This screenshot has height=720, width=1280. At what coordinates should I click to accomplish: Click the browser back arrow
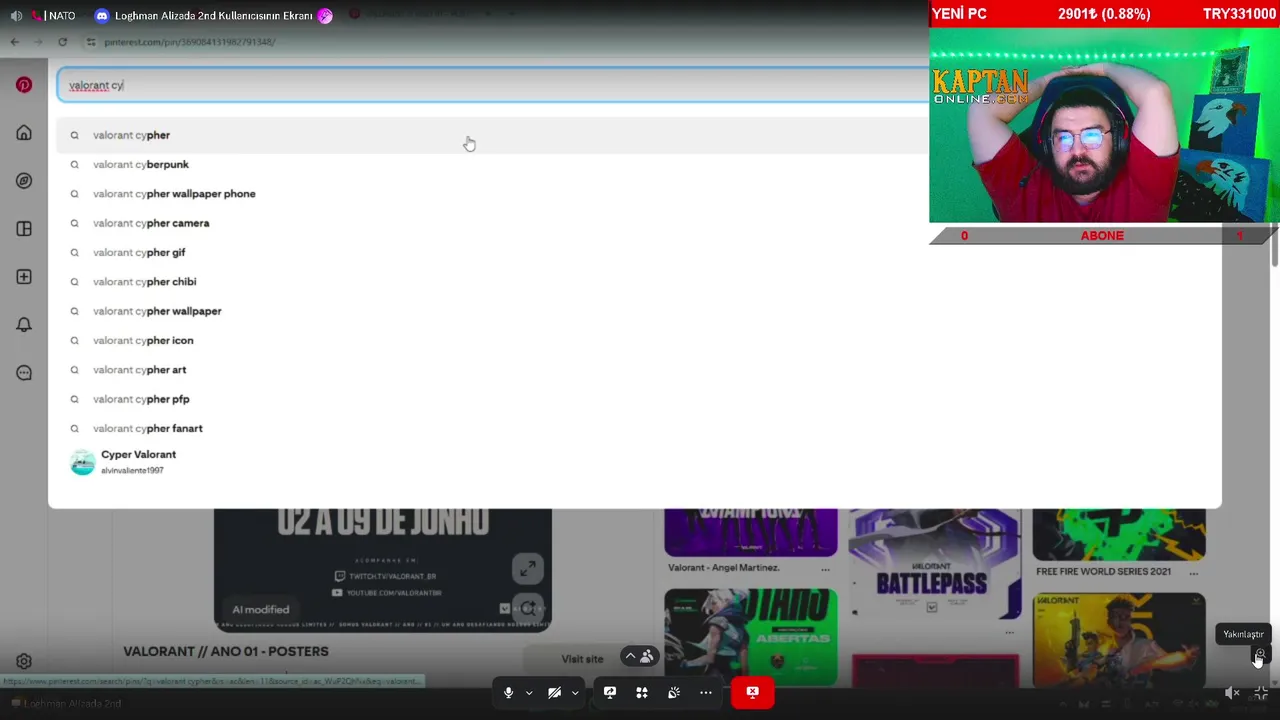click(x=14, y=42)
